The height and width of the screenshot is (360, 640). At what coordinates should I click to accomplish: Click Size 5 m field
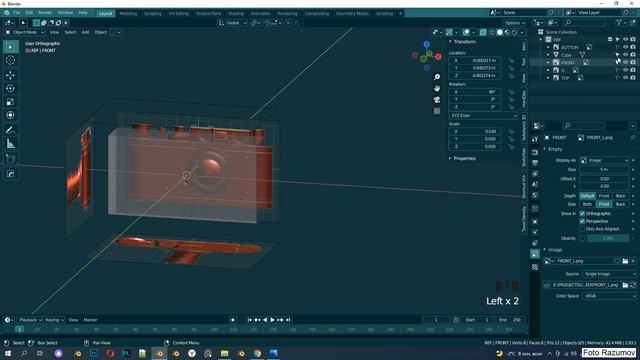[604, 169]
